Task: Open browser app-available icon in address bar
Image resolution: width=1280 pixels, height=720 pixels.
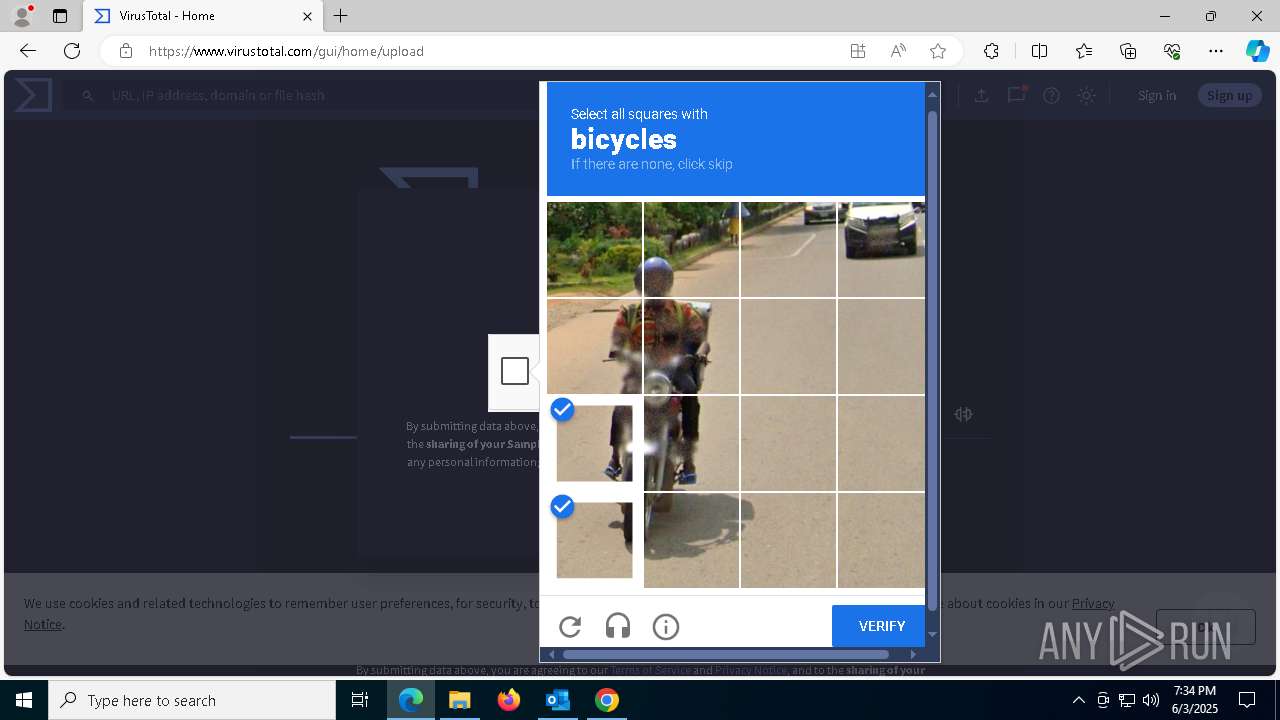Action: click(x=858, y=51)
